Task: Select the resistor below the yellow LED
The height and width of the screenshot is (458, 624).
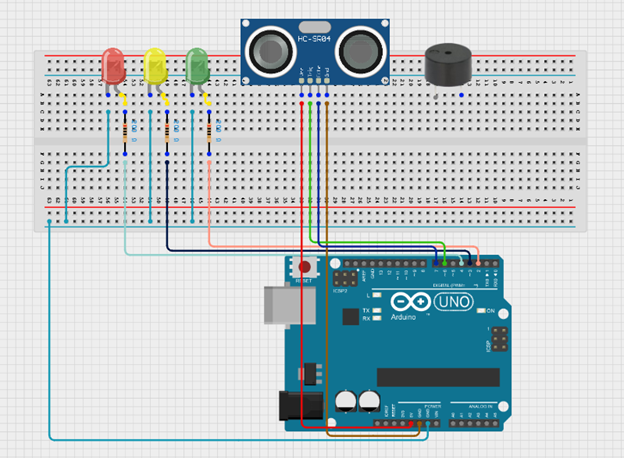Action: [167, 133]
